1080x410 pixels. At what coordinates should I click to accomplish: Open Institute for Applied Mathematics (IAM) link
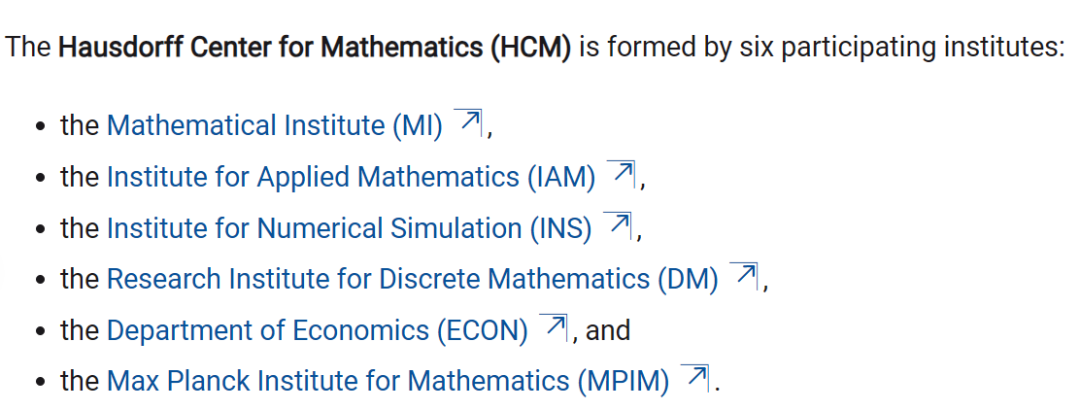pyautogui.click(x=350, y=177)
